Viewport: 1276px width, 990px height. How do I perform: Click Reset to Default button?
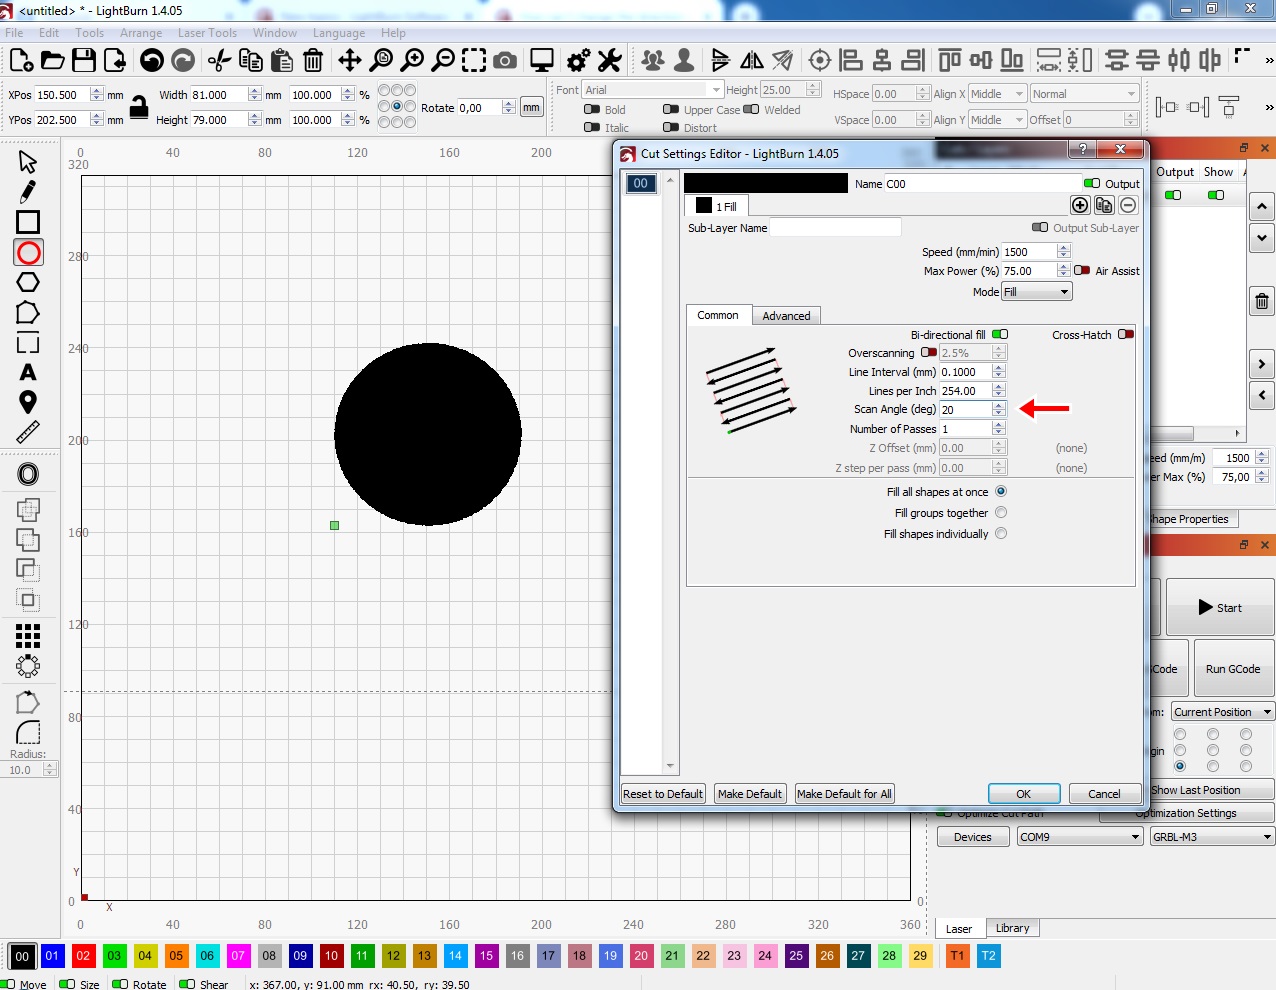663,794
